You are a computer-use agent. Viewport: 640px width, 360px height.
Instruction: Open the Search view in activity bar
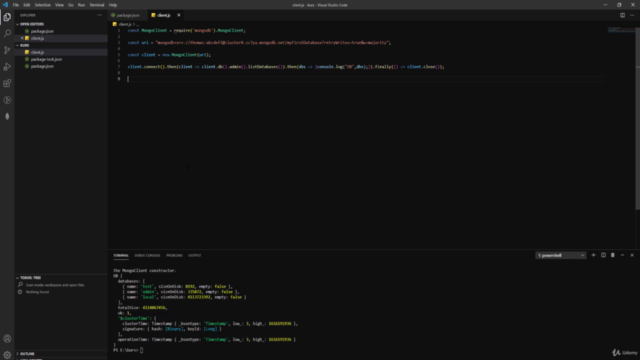tap(7, 33)
